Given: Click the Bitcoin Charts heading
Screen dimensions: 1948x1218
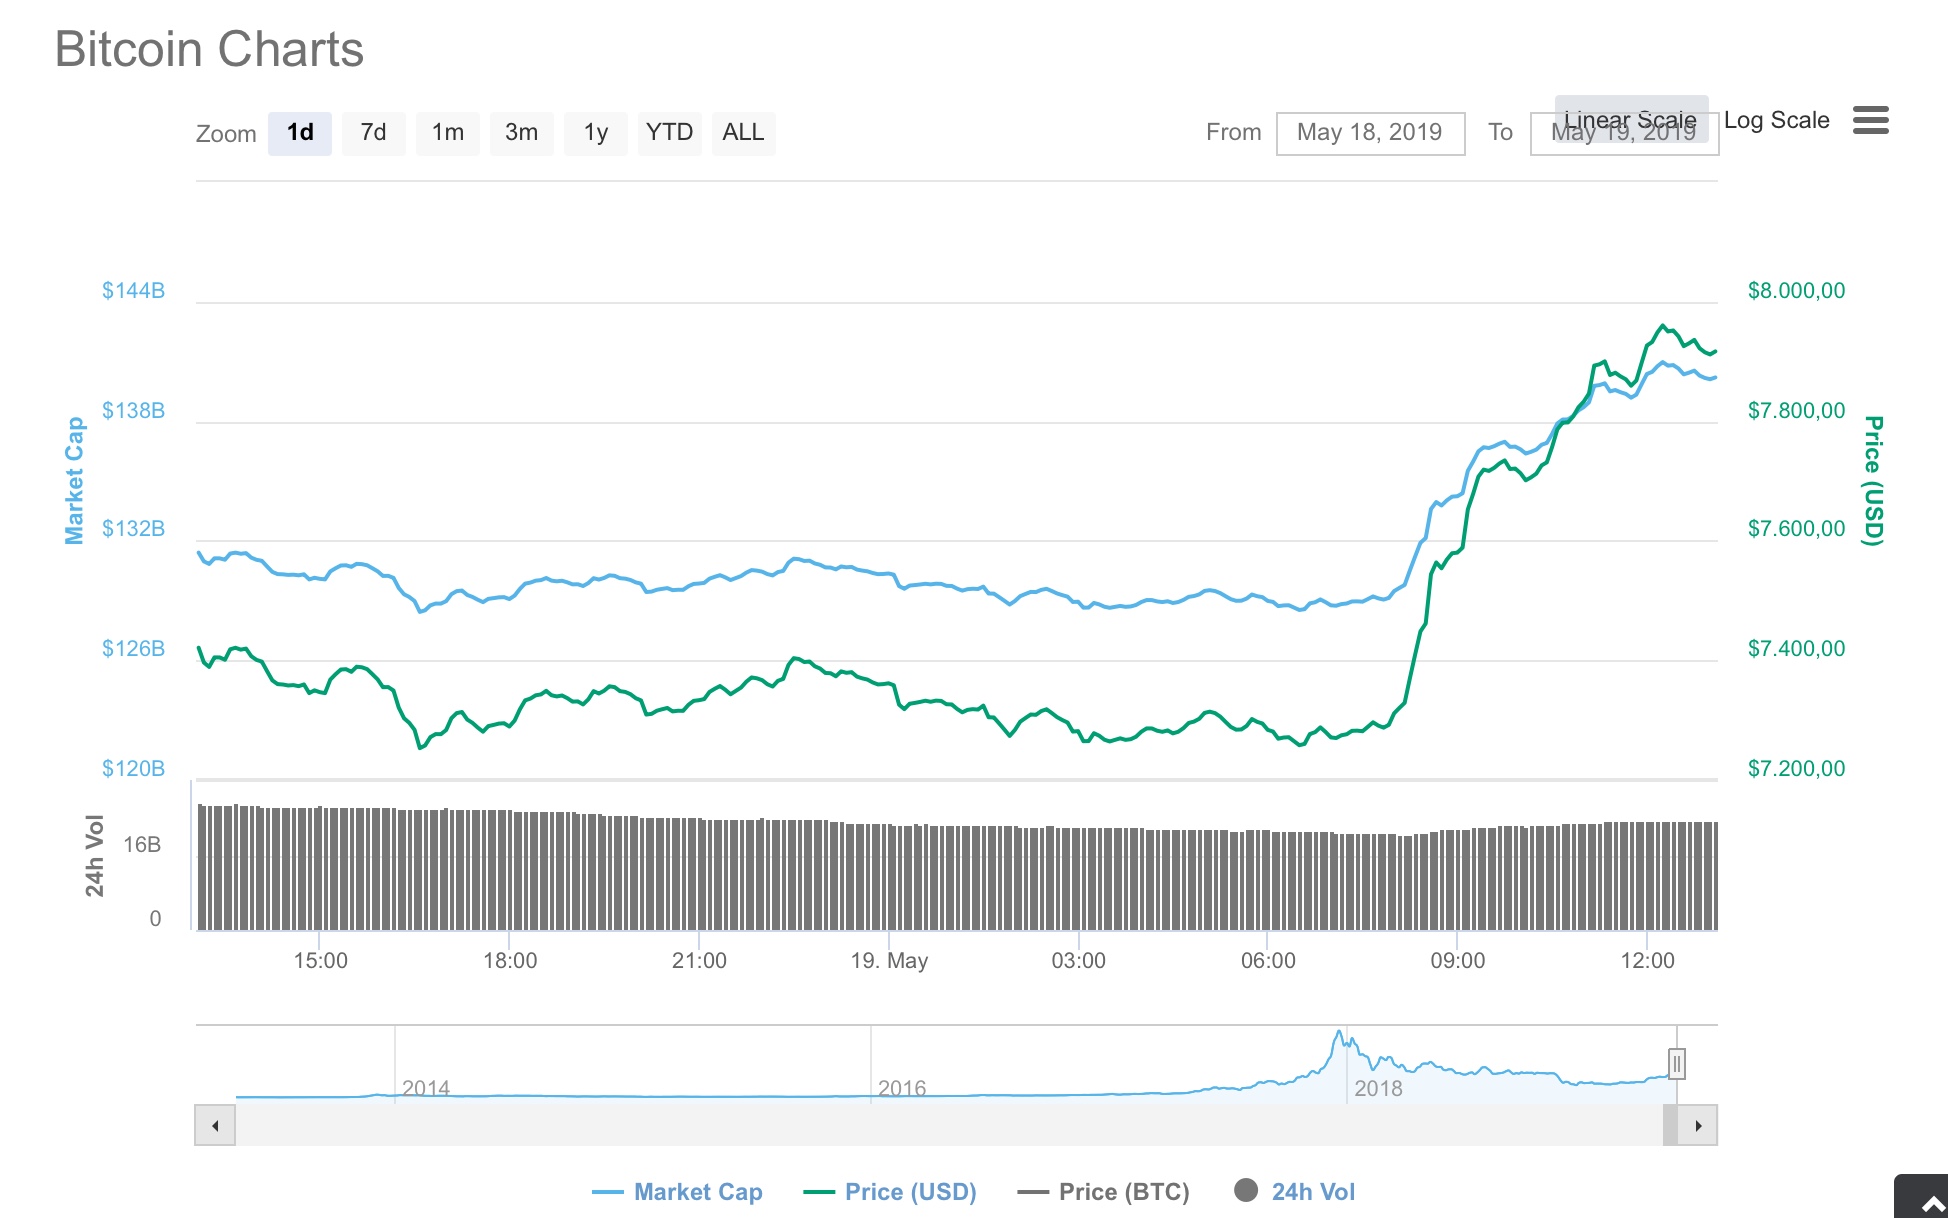Looking at the screenshot, I should point(209,49).
